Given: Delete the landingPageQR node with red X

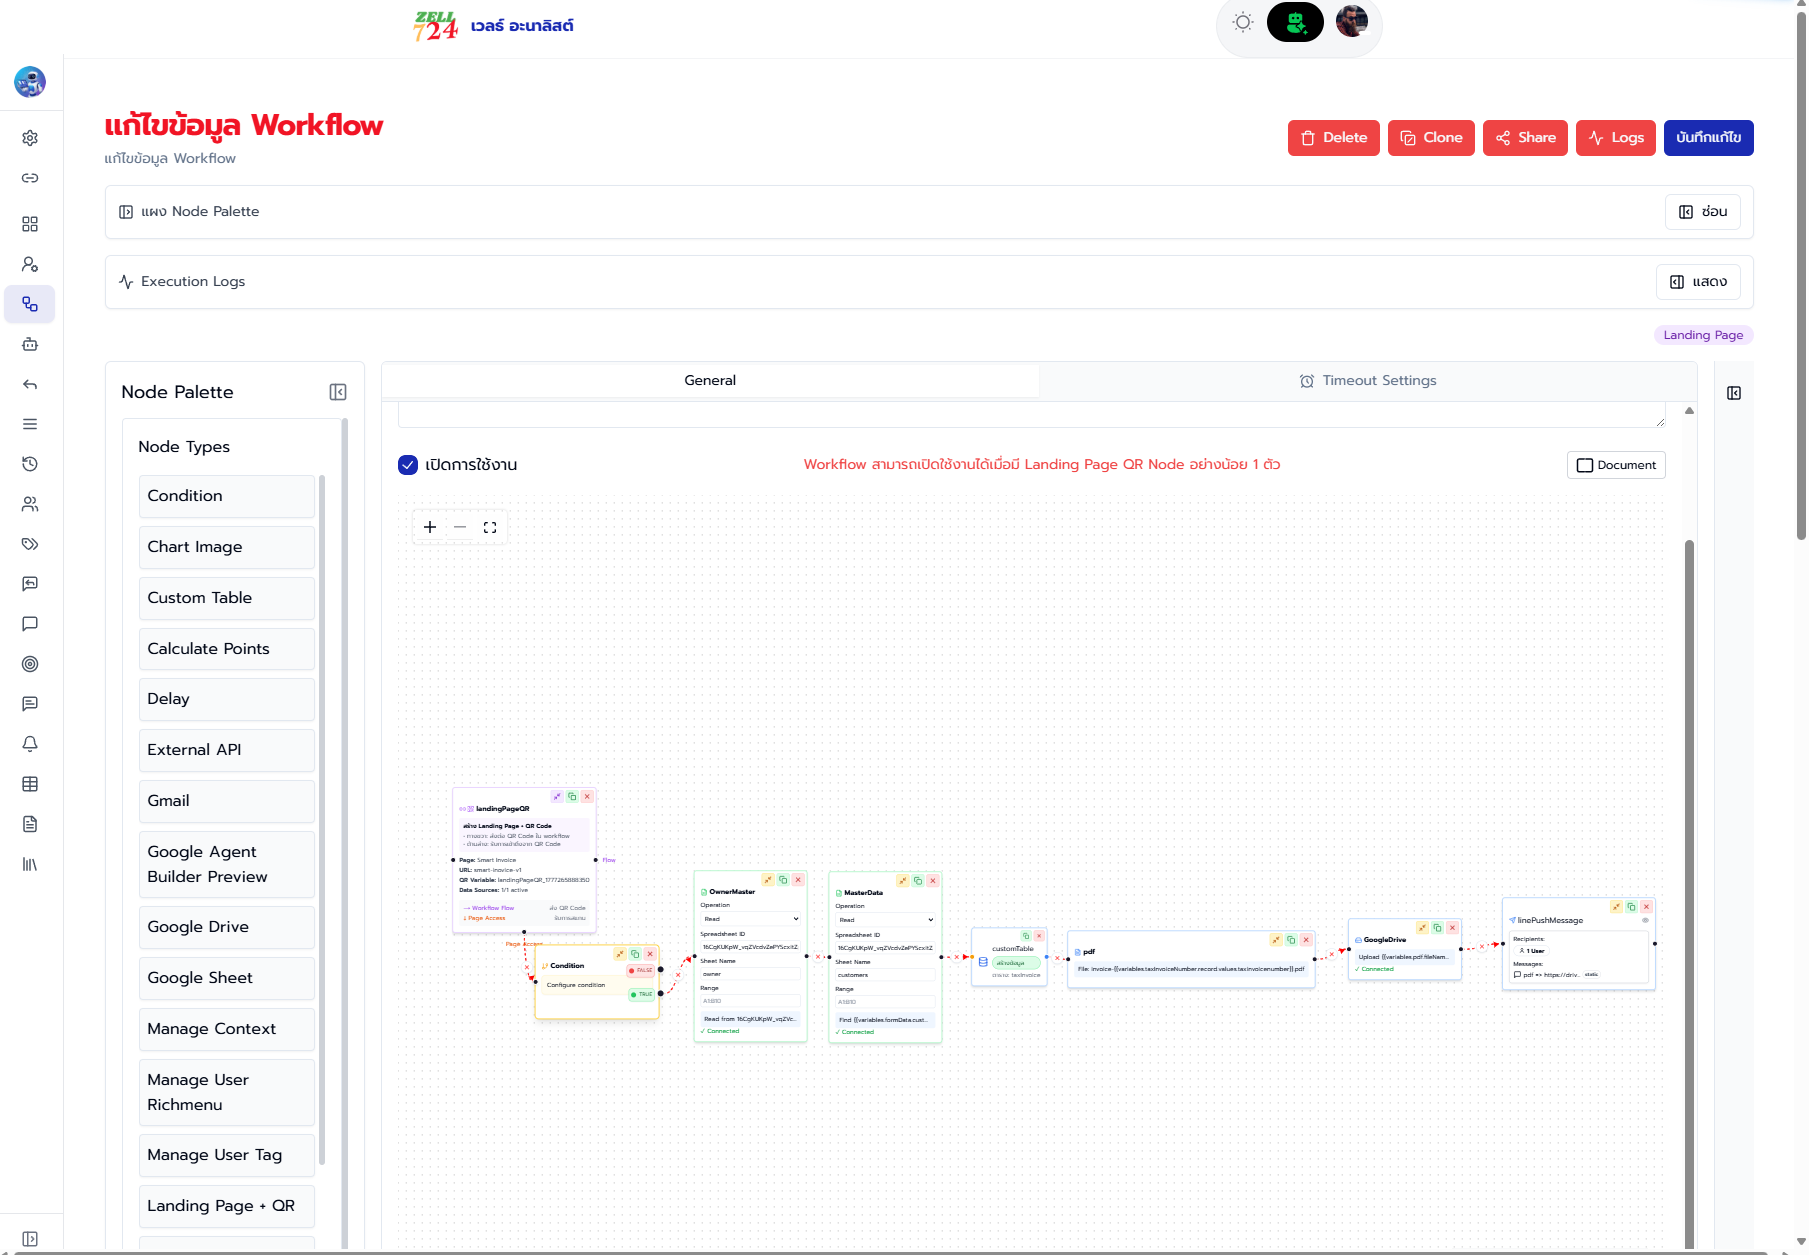Looking at the screenshot, I should pos(587,797).
